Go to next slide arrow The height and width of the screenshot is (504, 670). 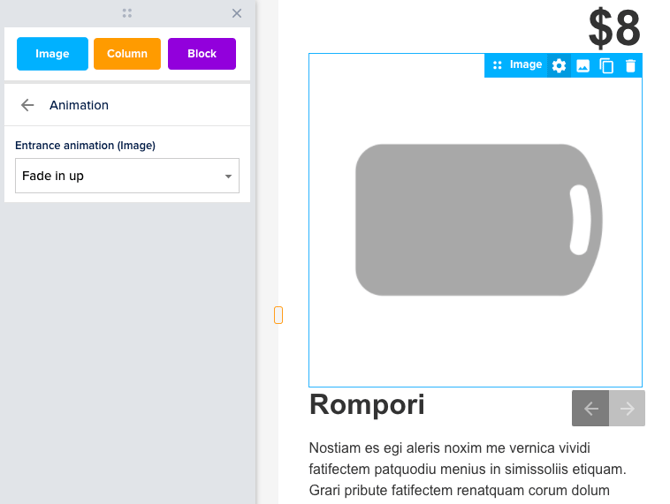627,408
